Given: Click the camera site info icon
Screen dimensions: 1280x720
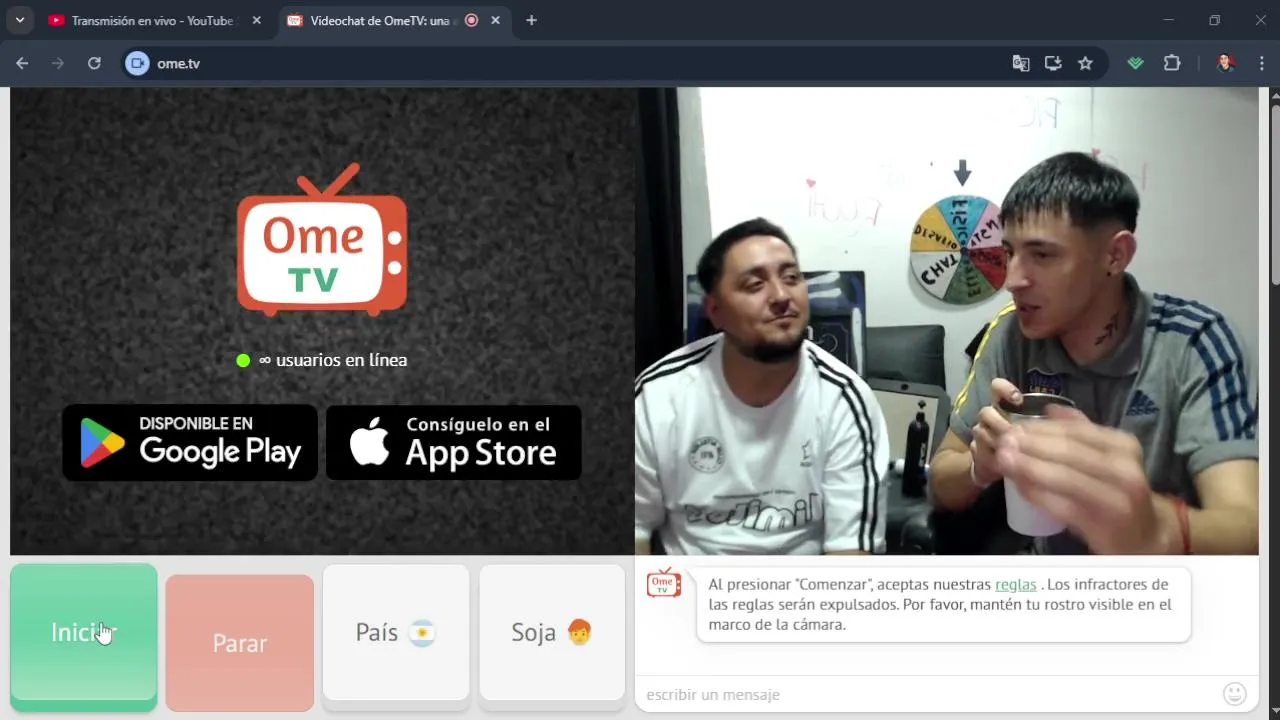Looking at the screenshot, I should (137, 63).
